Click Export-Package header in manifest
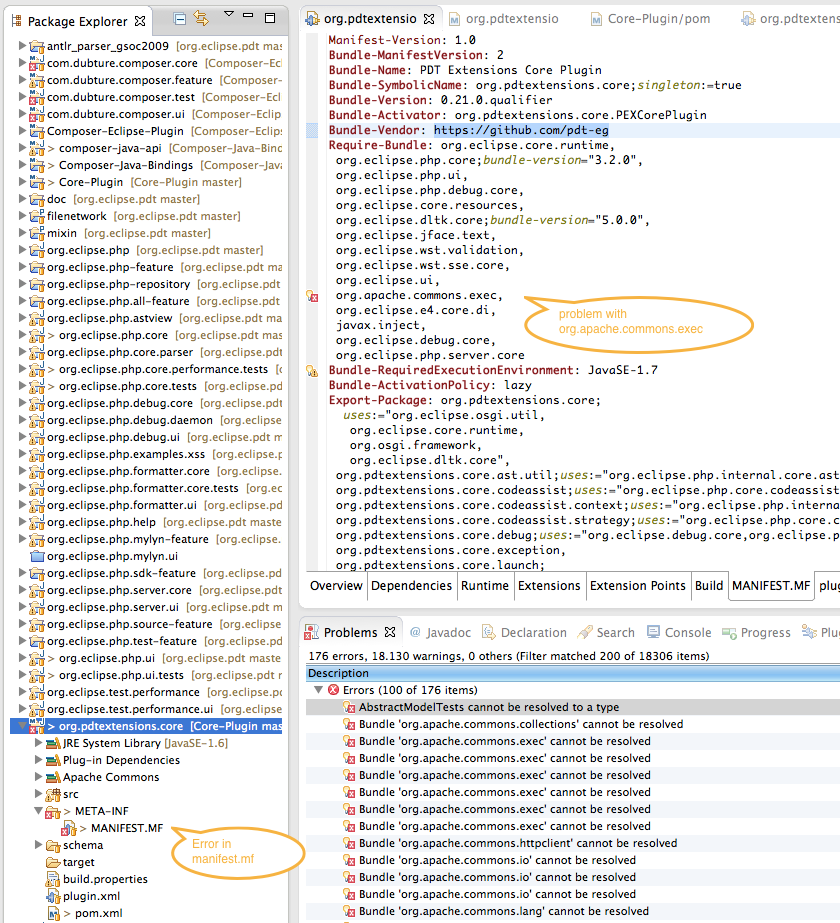Image resolution: width=840 pixels, height=923 pixels. 378,400
